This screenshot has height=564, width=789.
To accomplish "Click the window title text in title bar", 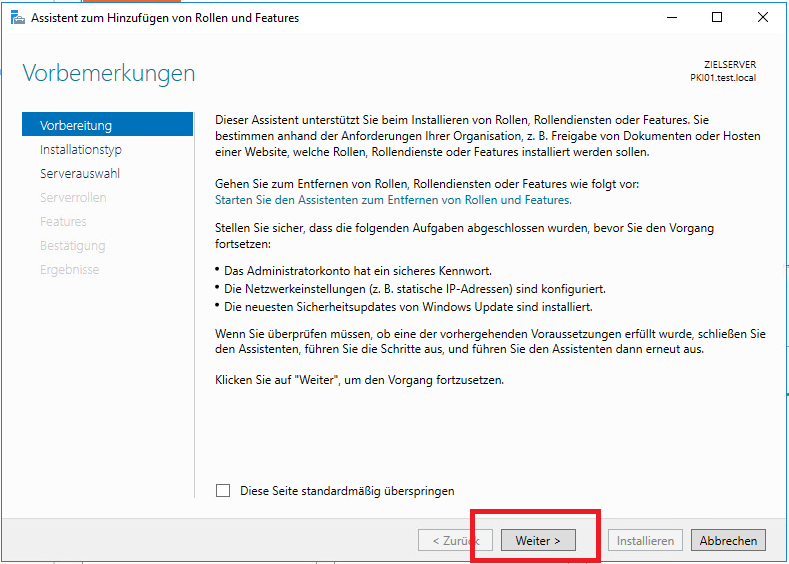I will [165, 18].
